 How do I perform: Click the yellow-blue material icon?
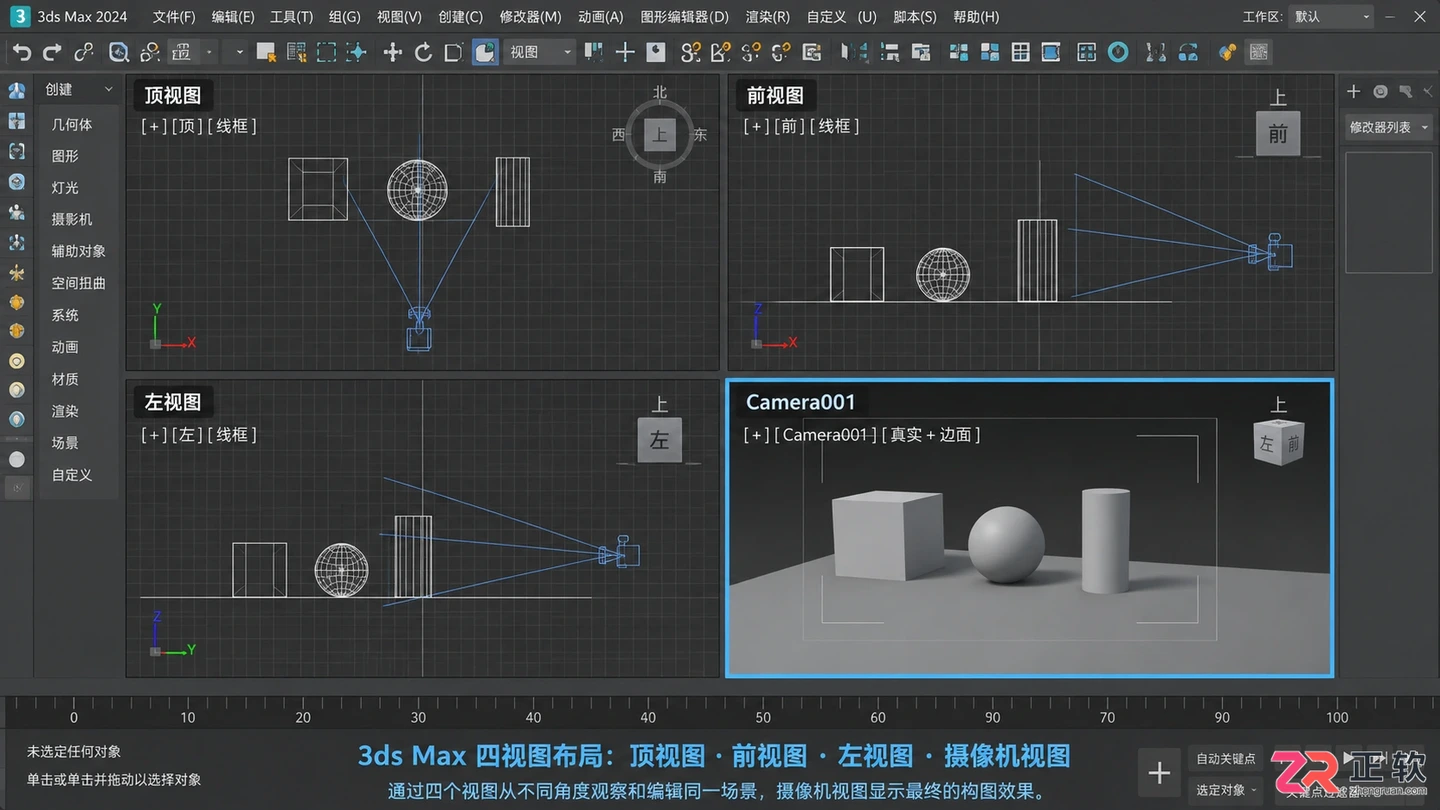tap(1227, 52)
